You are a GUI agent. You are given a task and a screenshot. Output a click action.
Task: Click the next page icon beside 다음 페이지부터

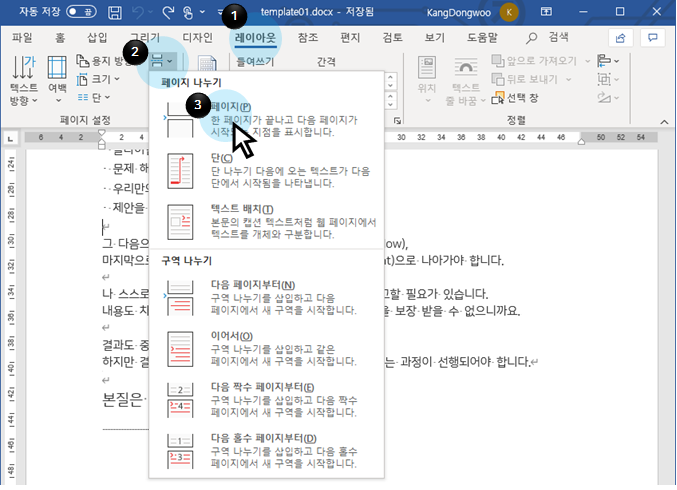click(x=180, y=298)
